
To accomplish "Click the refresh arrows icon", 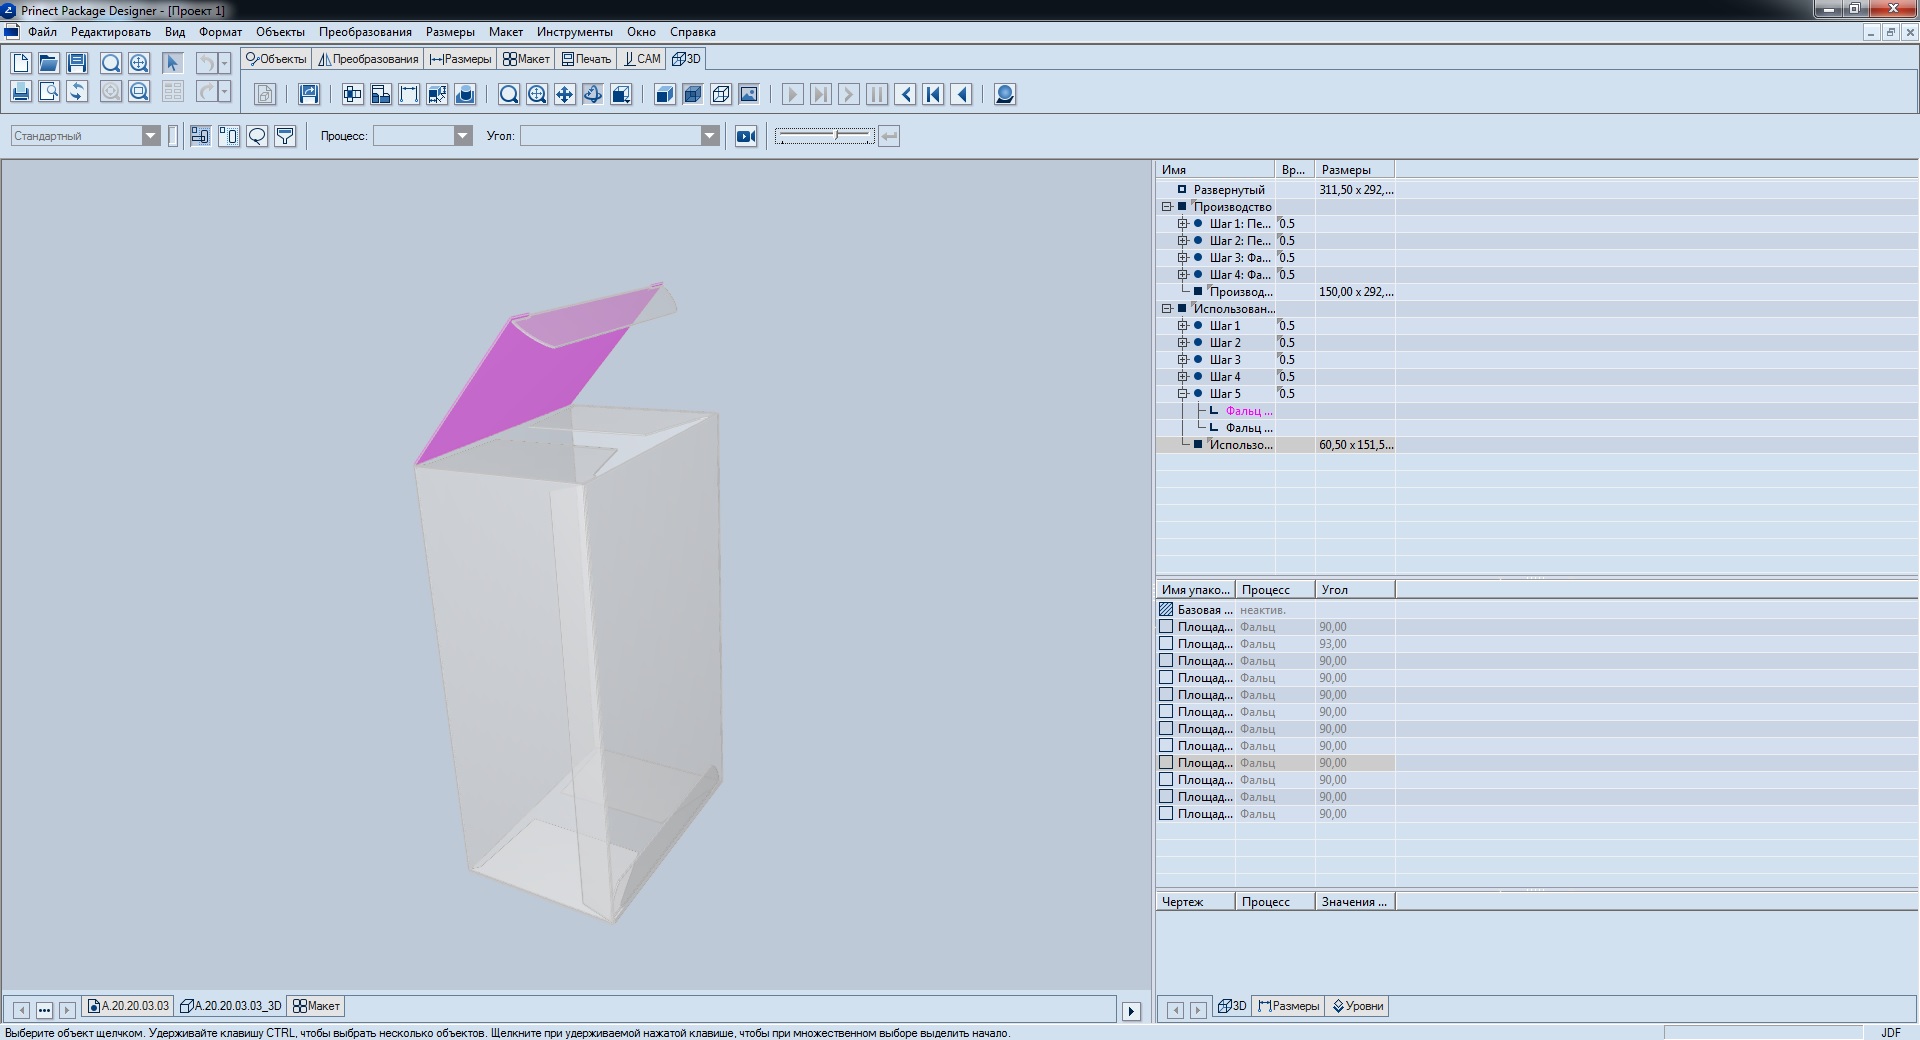I will coord(77,92).
